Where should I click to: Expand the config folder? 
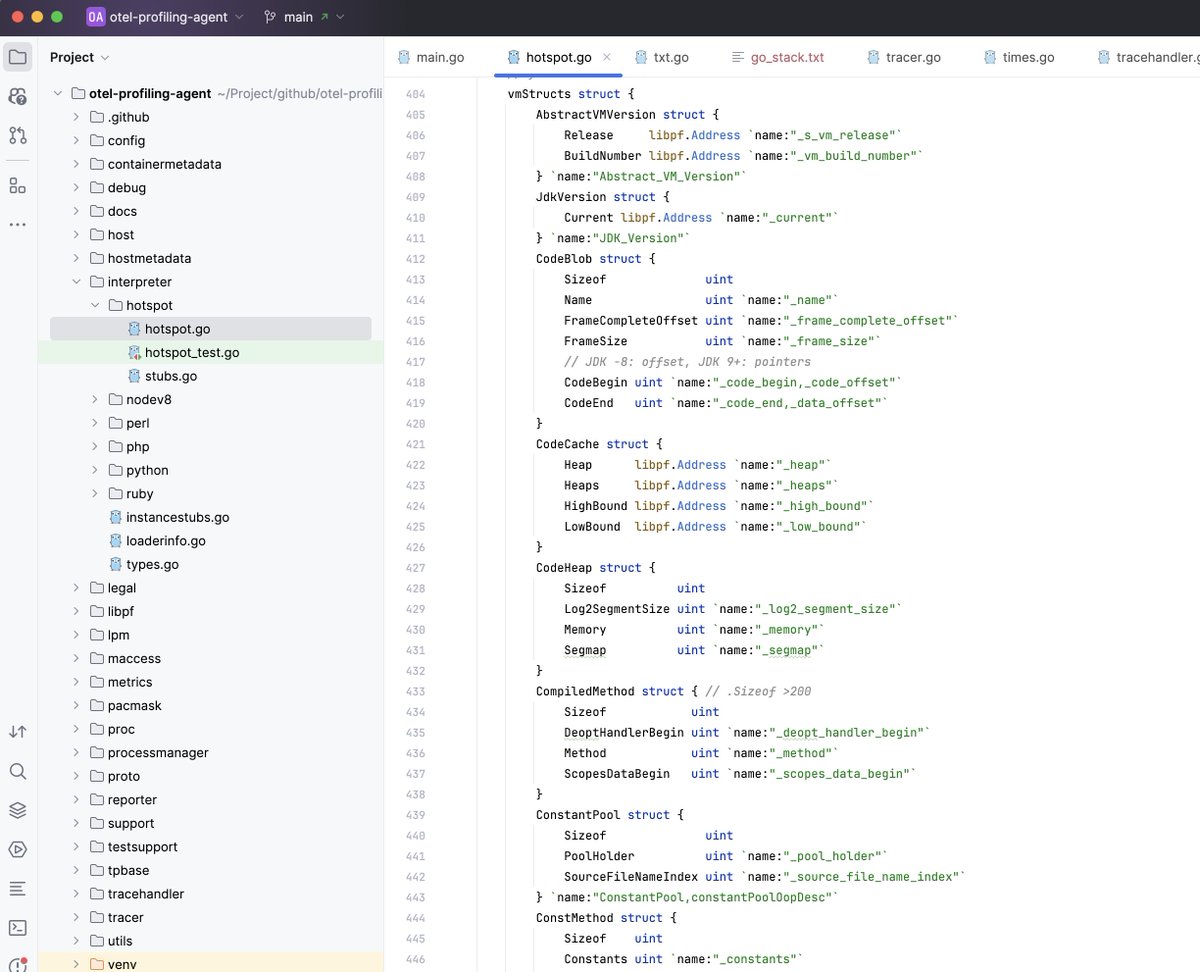(x=77, y=141)
